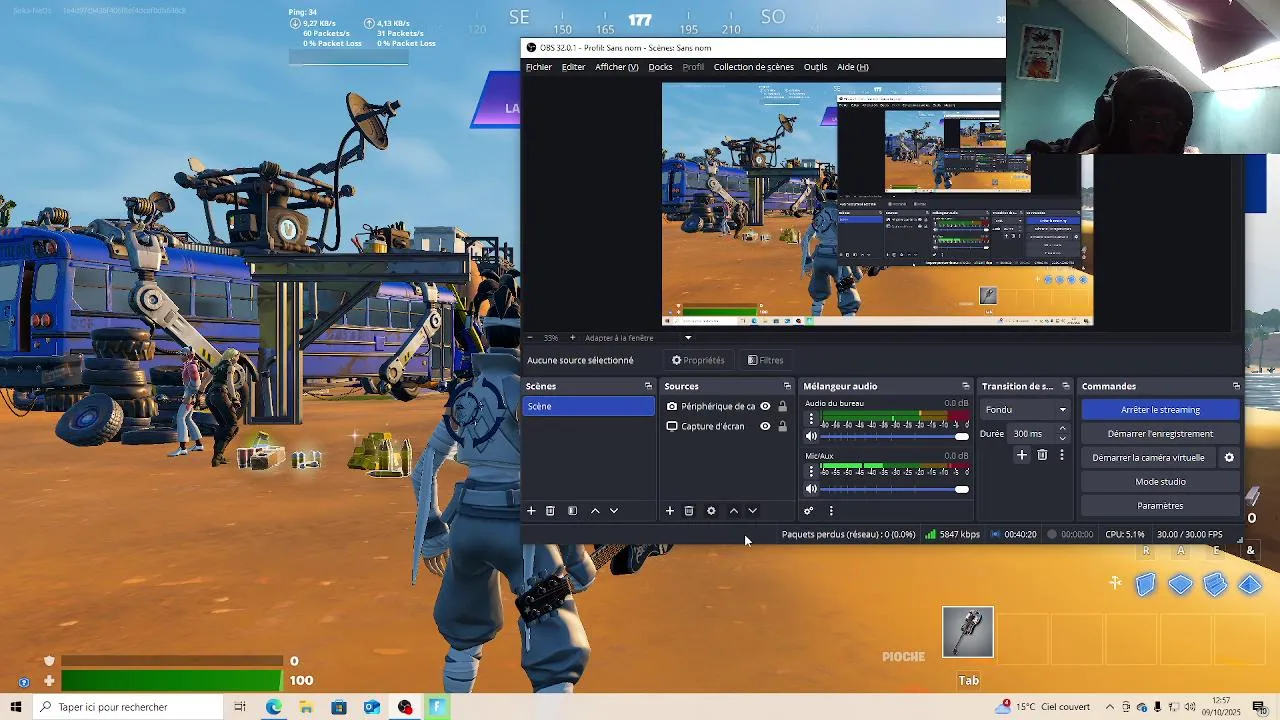This screenshot has width=1280, height=720.
Task: Mute Audio du bureau speaker icon
Action: point(811,437)
